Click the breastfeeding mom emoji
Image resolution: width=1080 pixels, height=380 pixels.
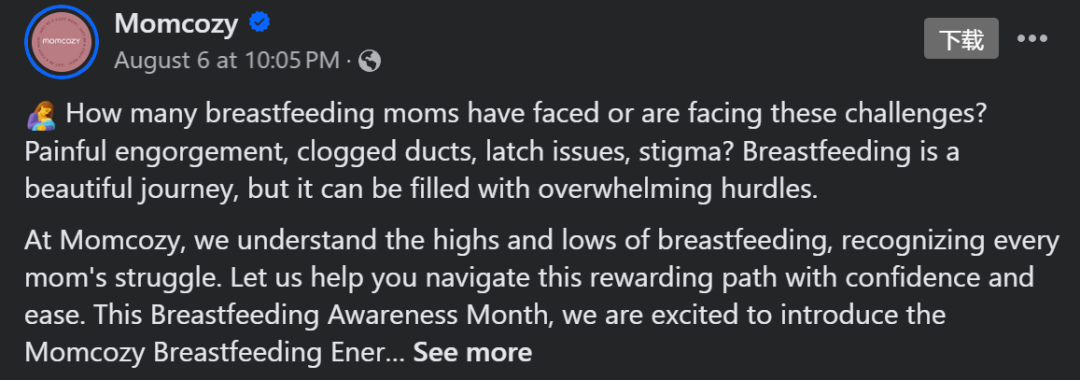point(41,116)
